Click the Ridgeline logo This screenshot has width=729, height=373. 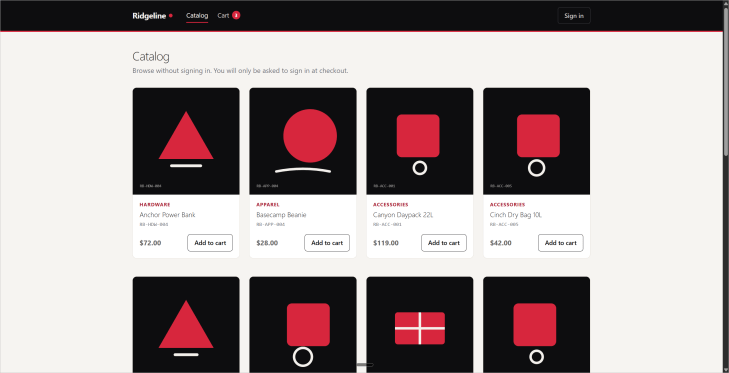pos(152,16)
